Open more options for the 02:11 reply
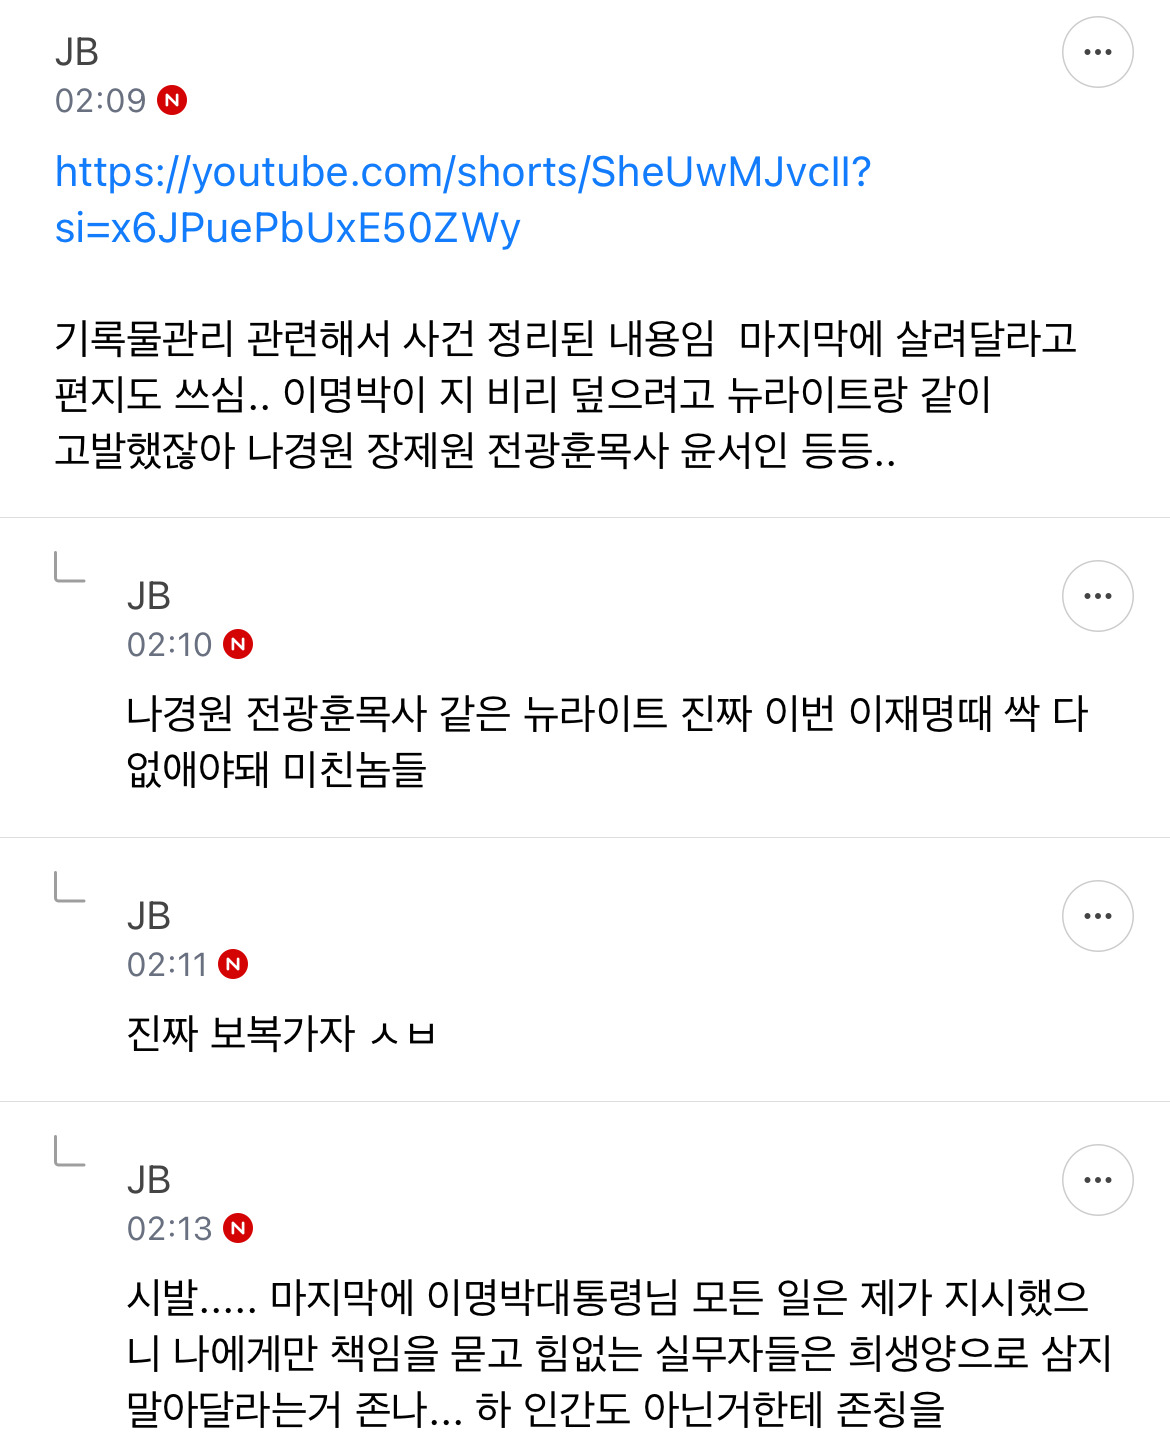This screenshot has width=1170, height=1454. pos(1097,916)
